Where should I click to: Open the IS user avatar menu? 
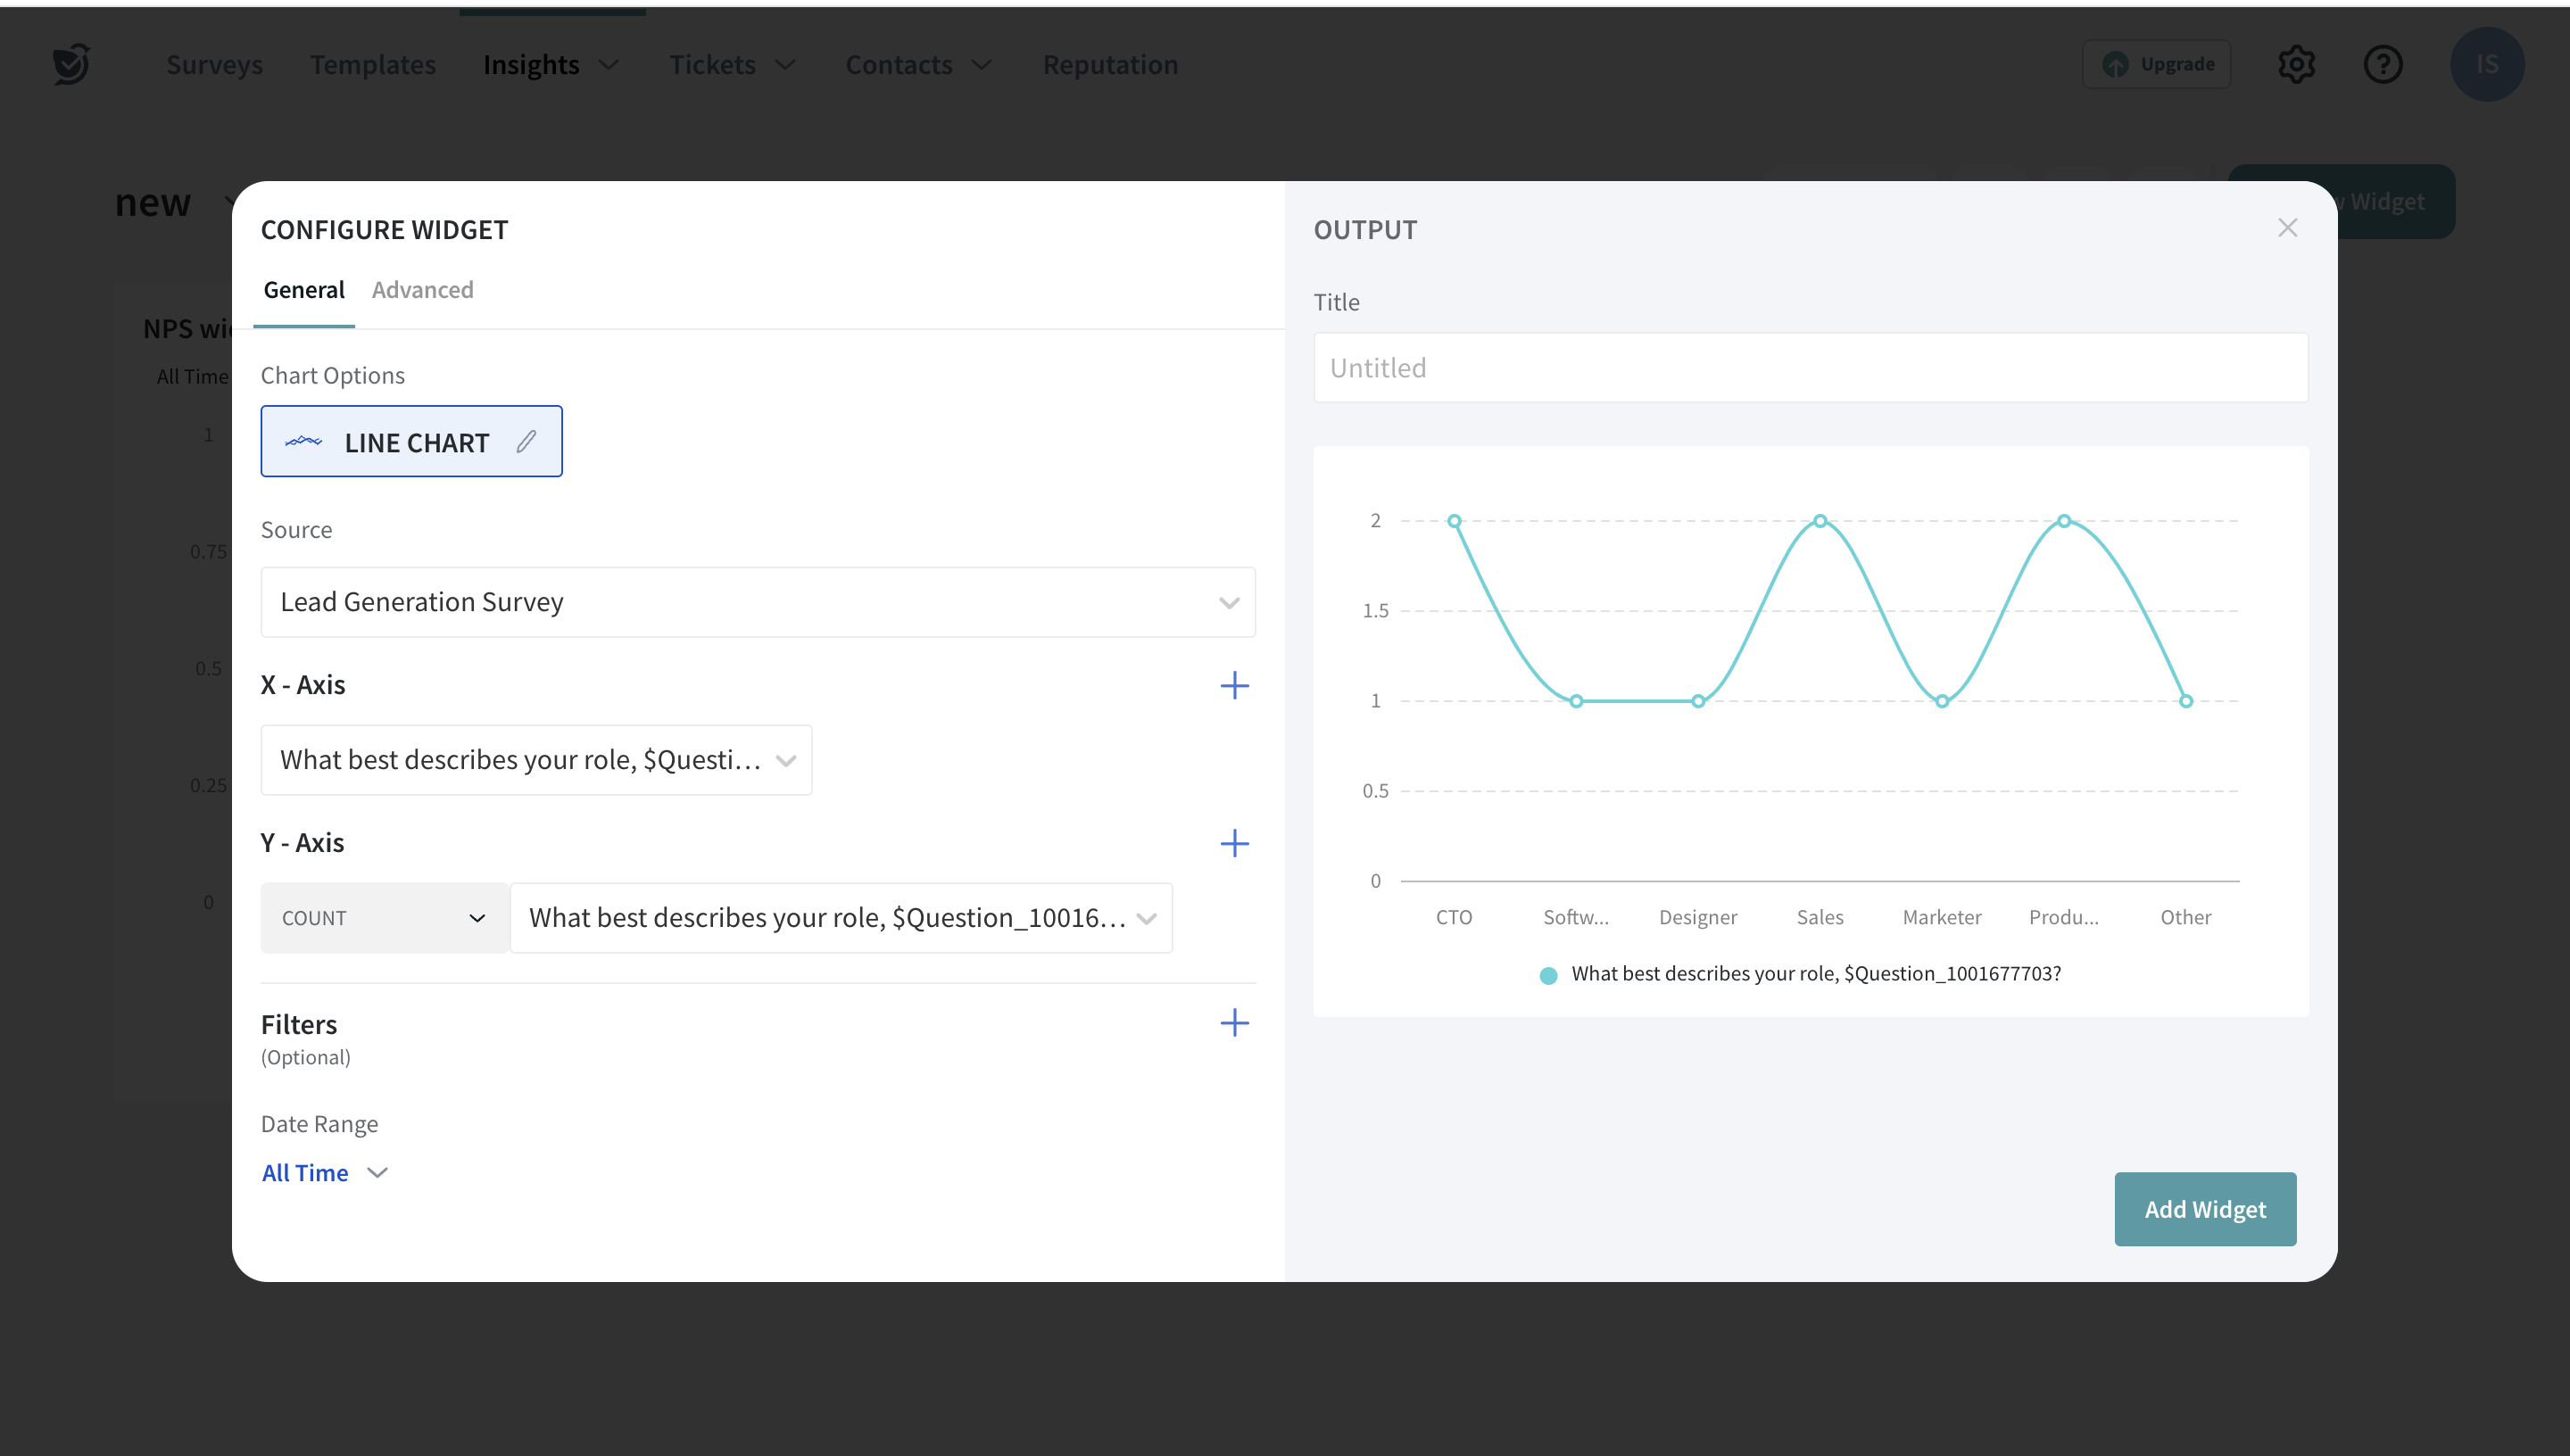pyautogui.click(x=2486, y=65)
